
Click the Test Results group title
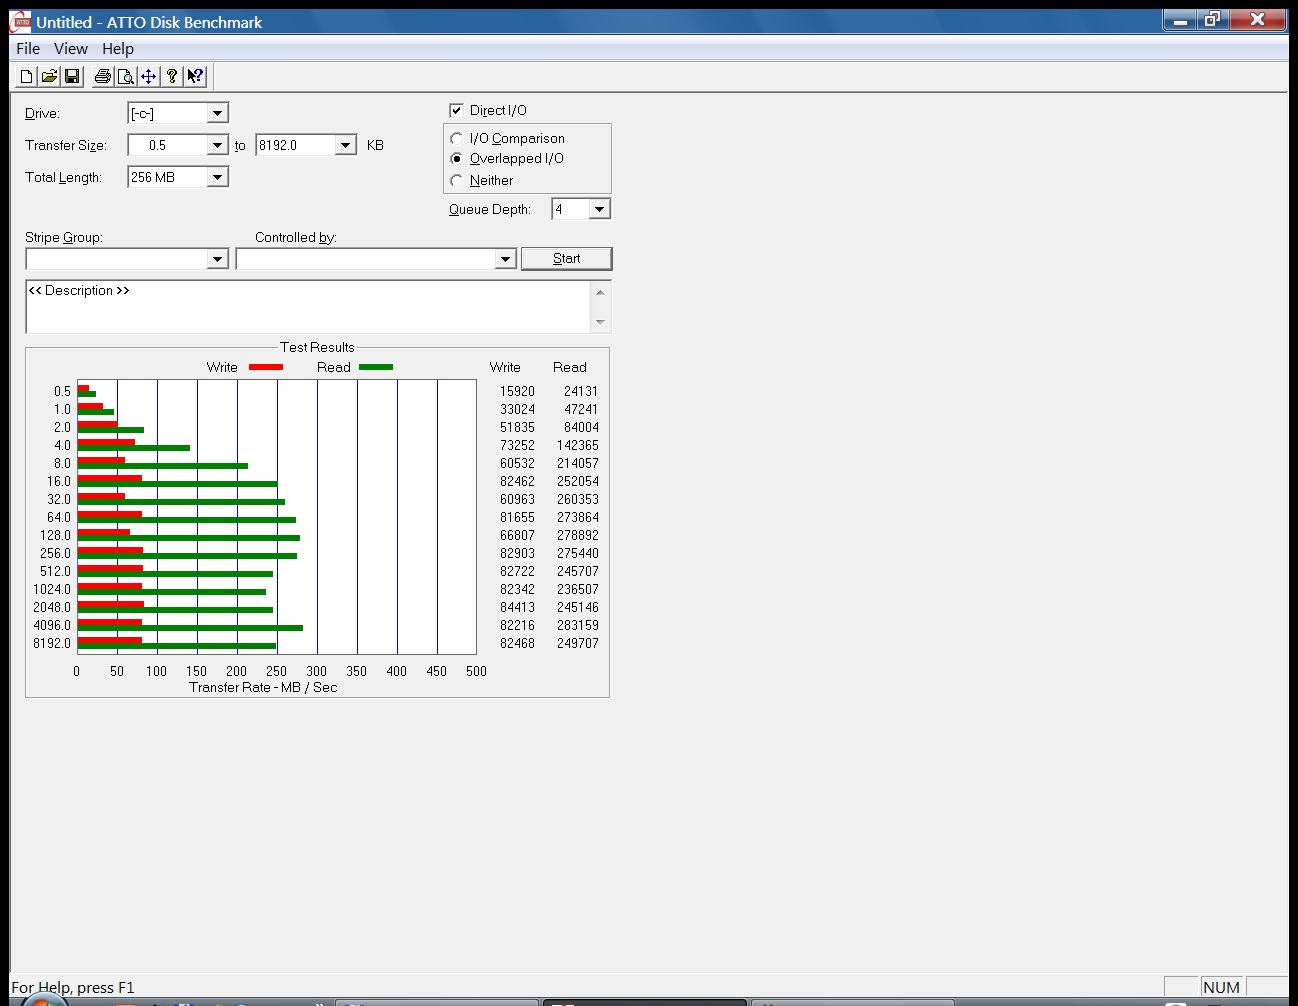317,347
